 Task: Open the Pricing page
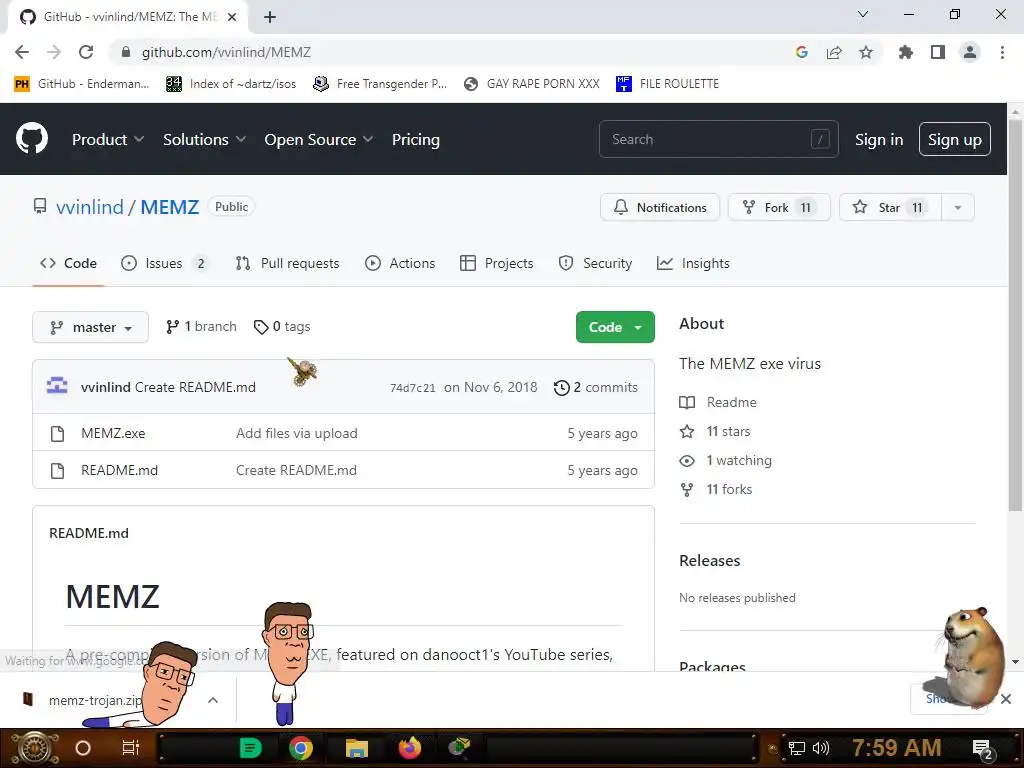416,140
